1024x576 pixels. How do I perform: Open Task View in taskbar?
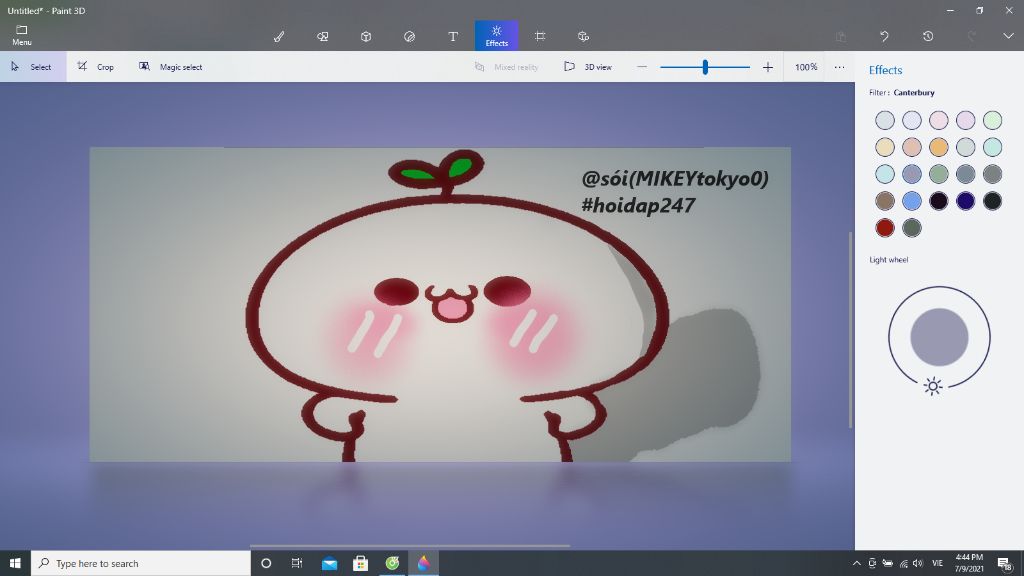pos(296,563)
